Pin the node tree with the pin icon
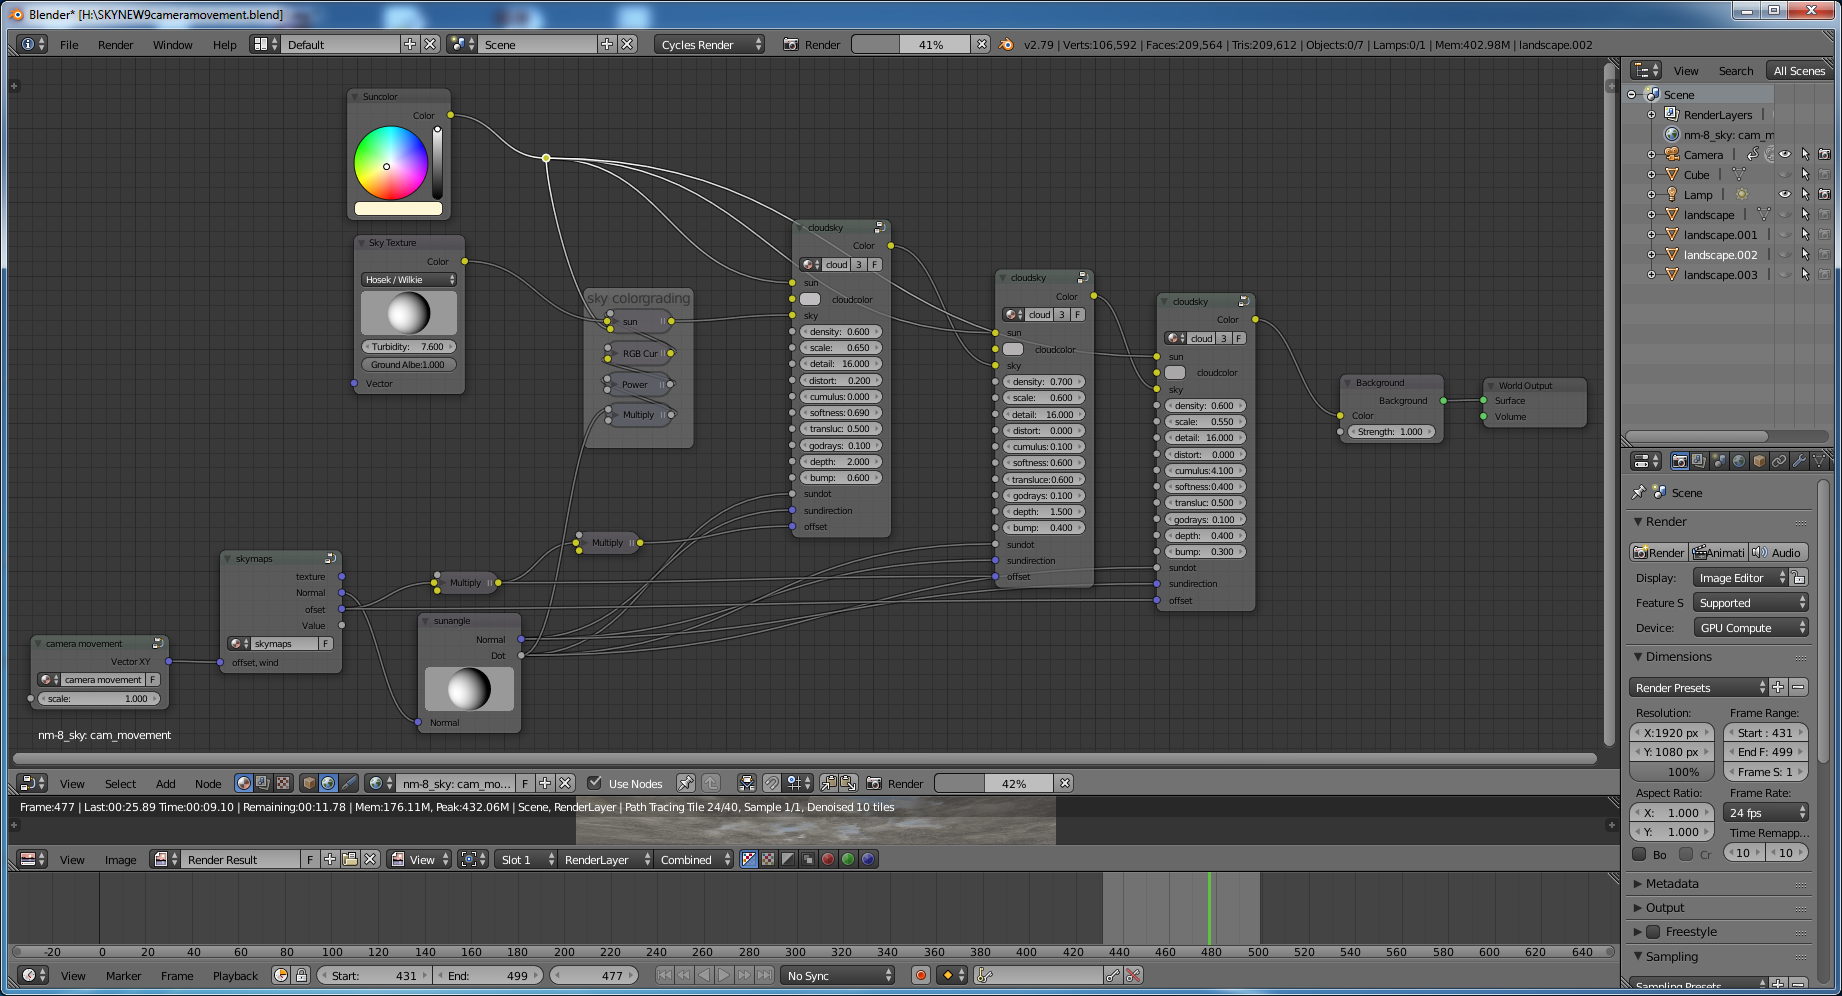 tap(685, 783)
